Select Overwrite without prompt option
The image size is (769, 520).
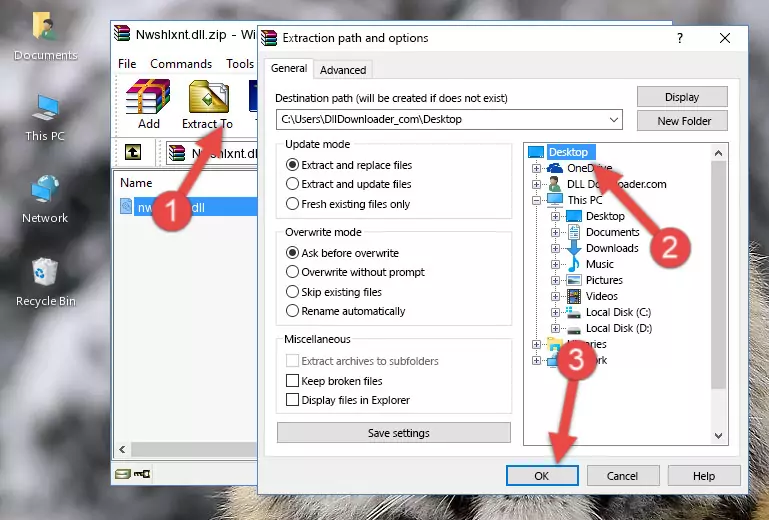(292, 272)
